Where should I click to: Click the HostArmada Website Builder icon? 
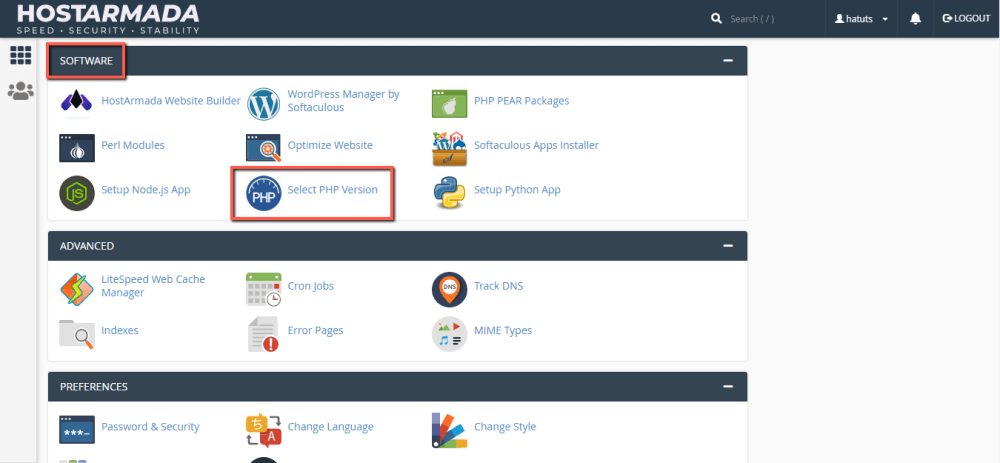click(x=77, y=104)
